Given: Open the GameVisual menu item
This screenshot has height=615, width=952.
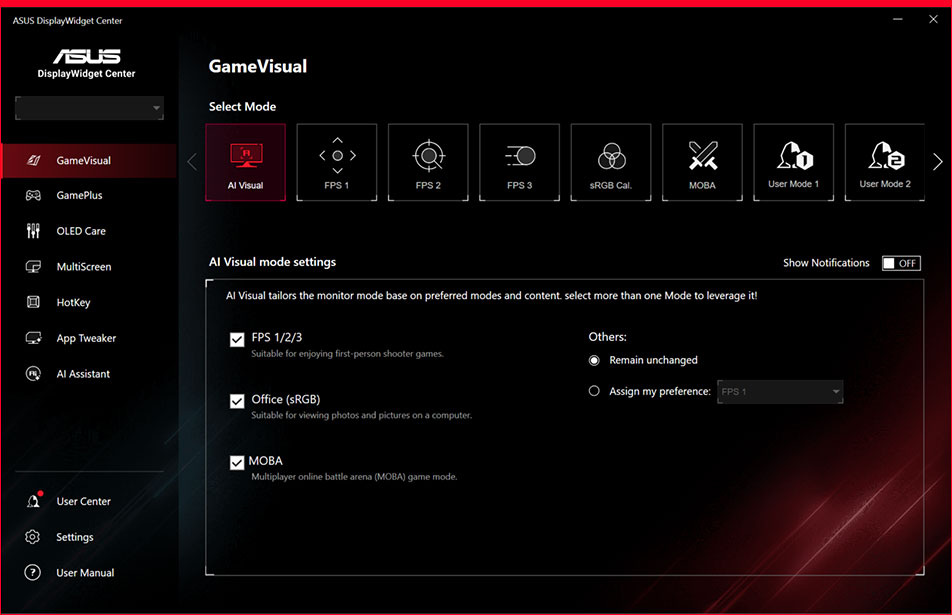Looking at the screenshot, I should point(89,160).
